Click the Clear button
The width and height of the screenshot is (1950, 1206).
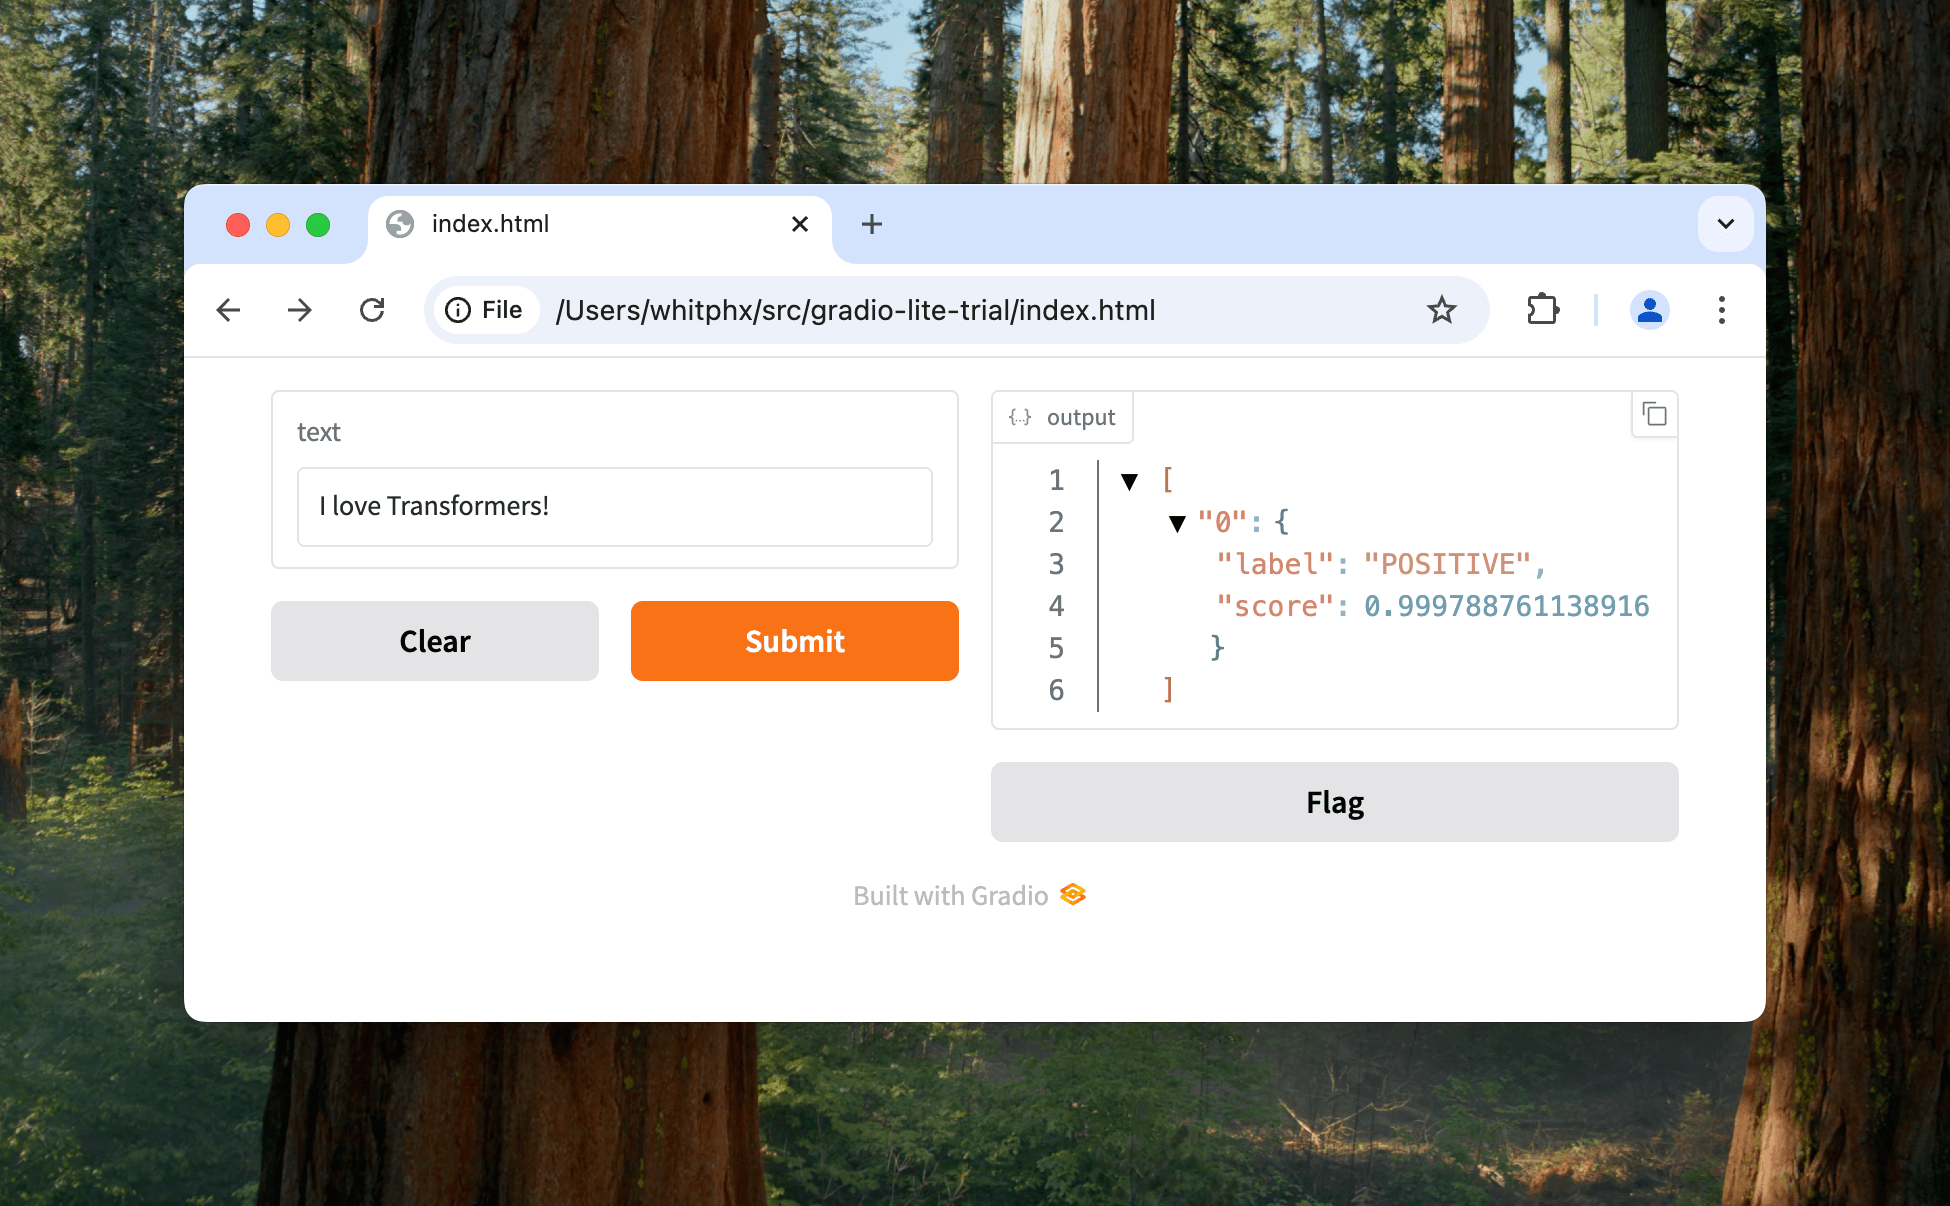point(434,641)
